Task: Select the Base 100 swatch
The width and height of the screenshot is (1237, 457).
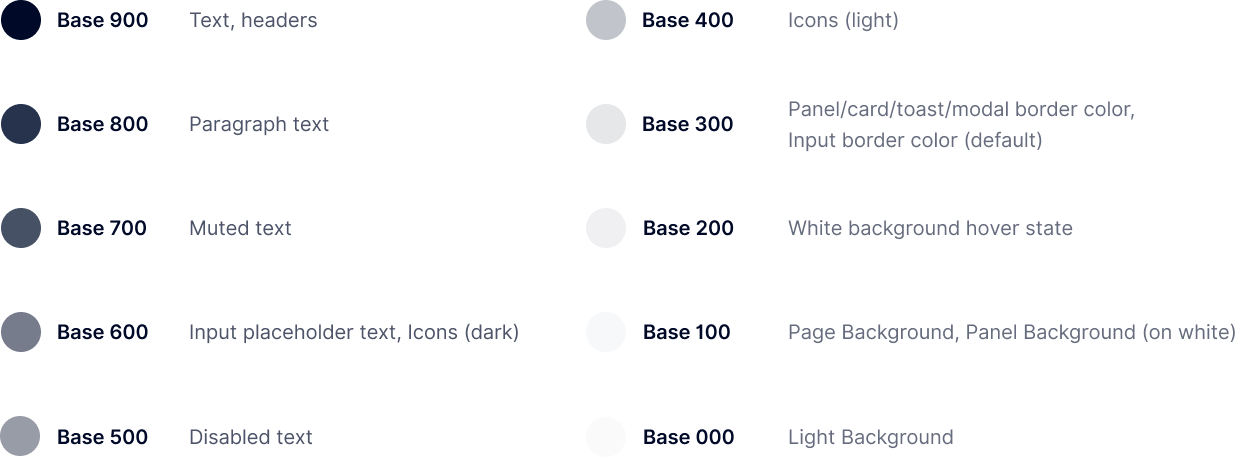Action: point(606,332)
